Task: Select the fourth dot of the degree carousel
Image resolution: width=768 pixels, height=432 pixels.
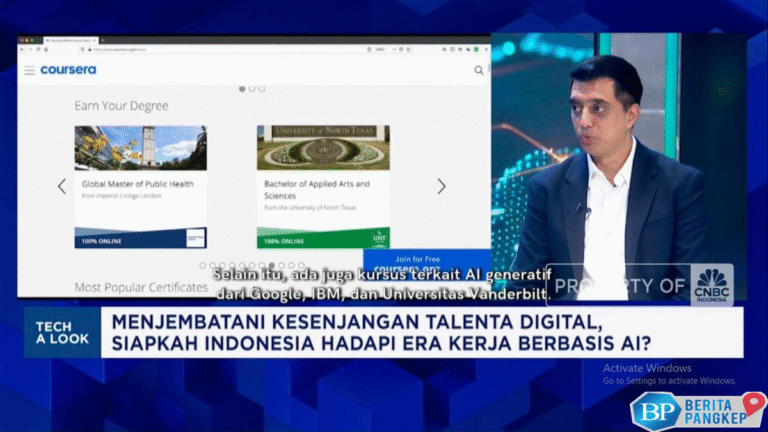Action: tap(232, 265)
